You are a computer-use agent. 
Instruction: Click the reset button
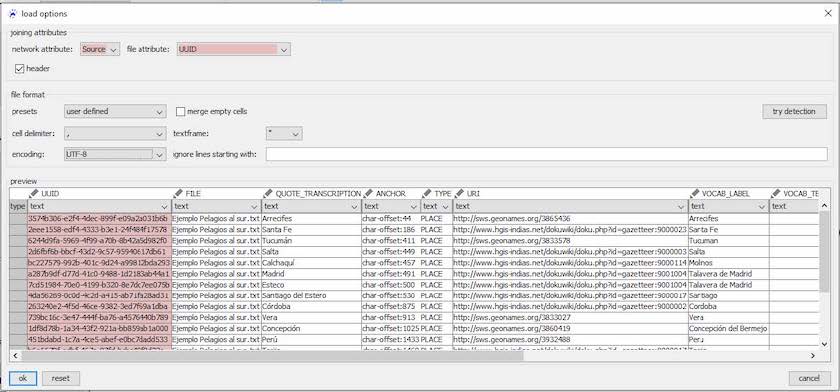click(61, 378)
